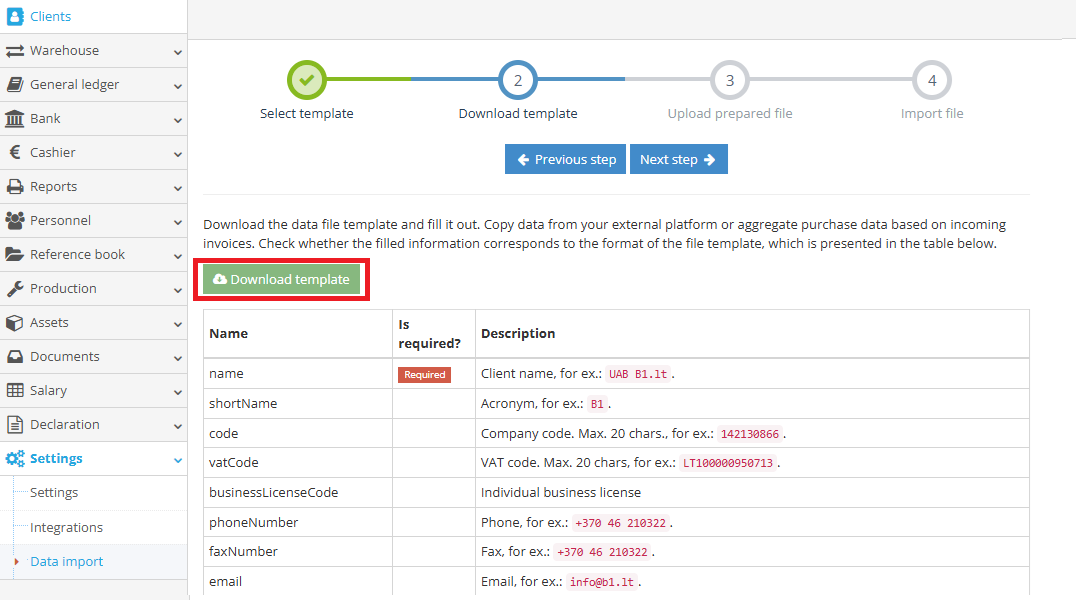Expand the Personnel menu chevron

point(178,221)
